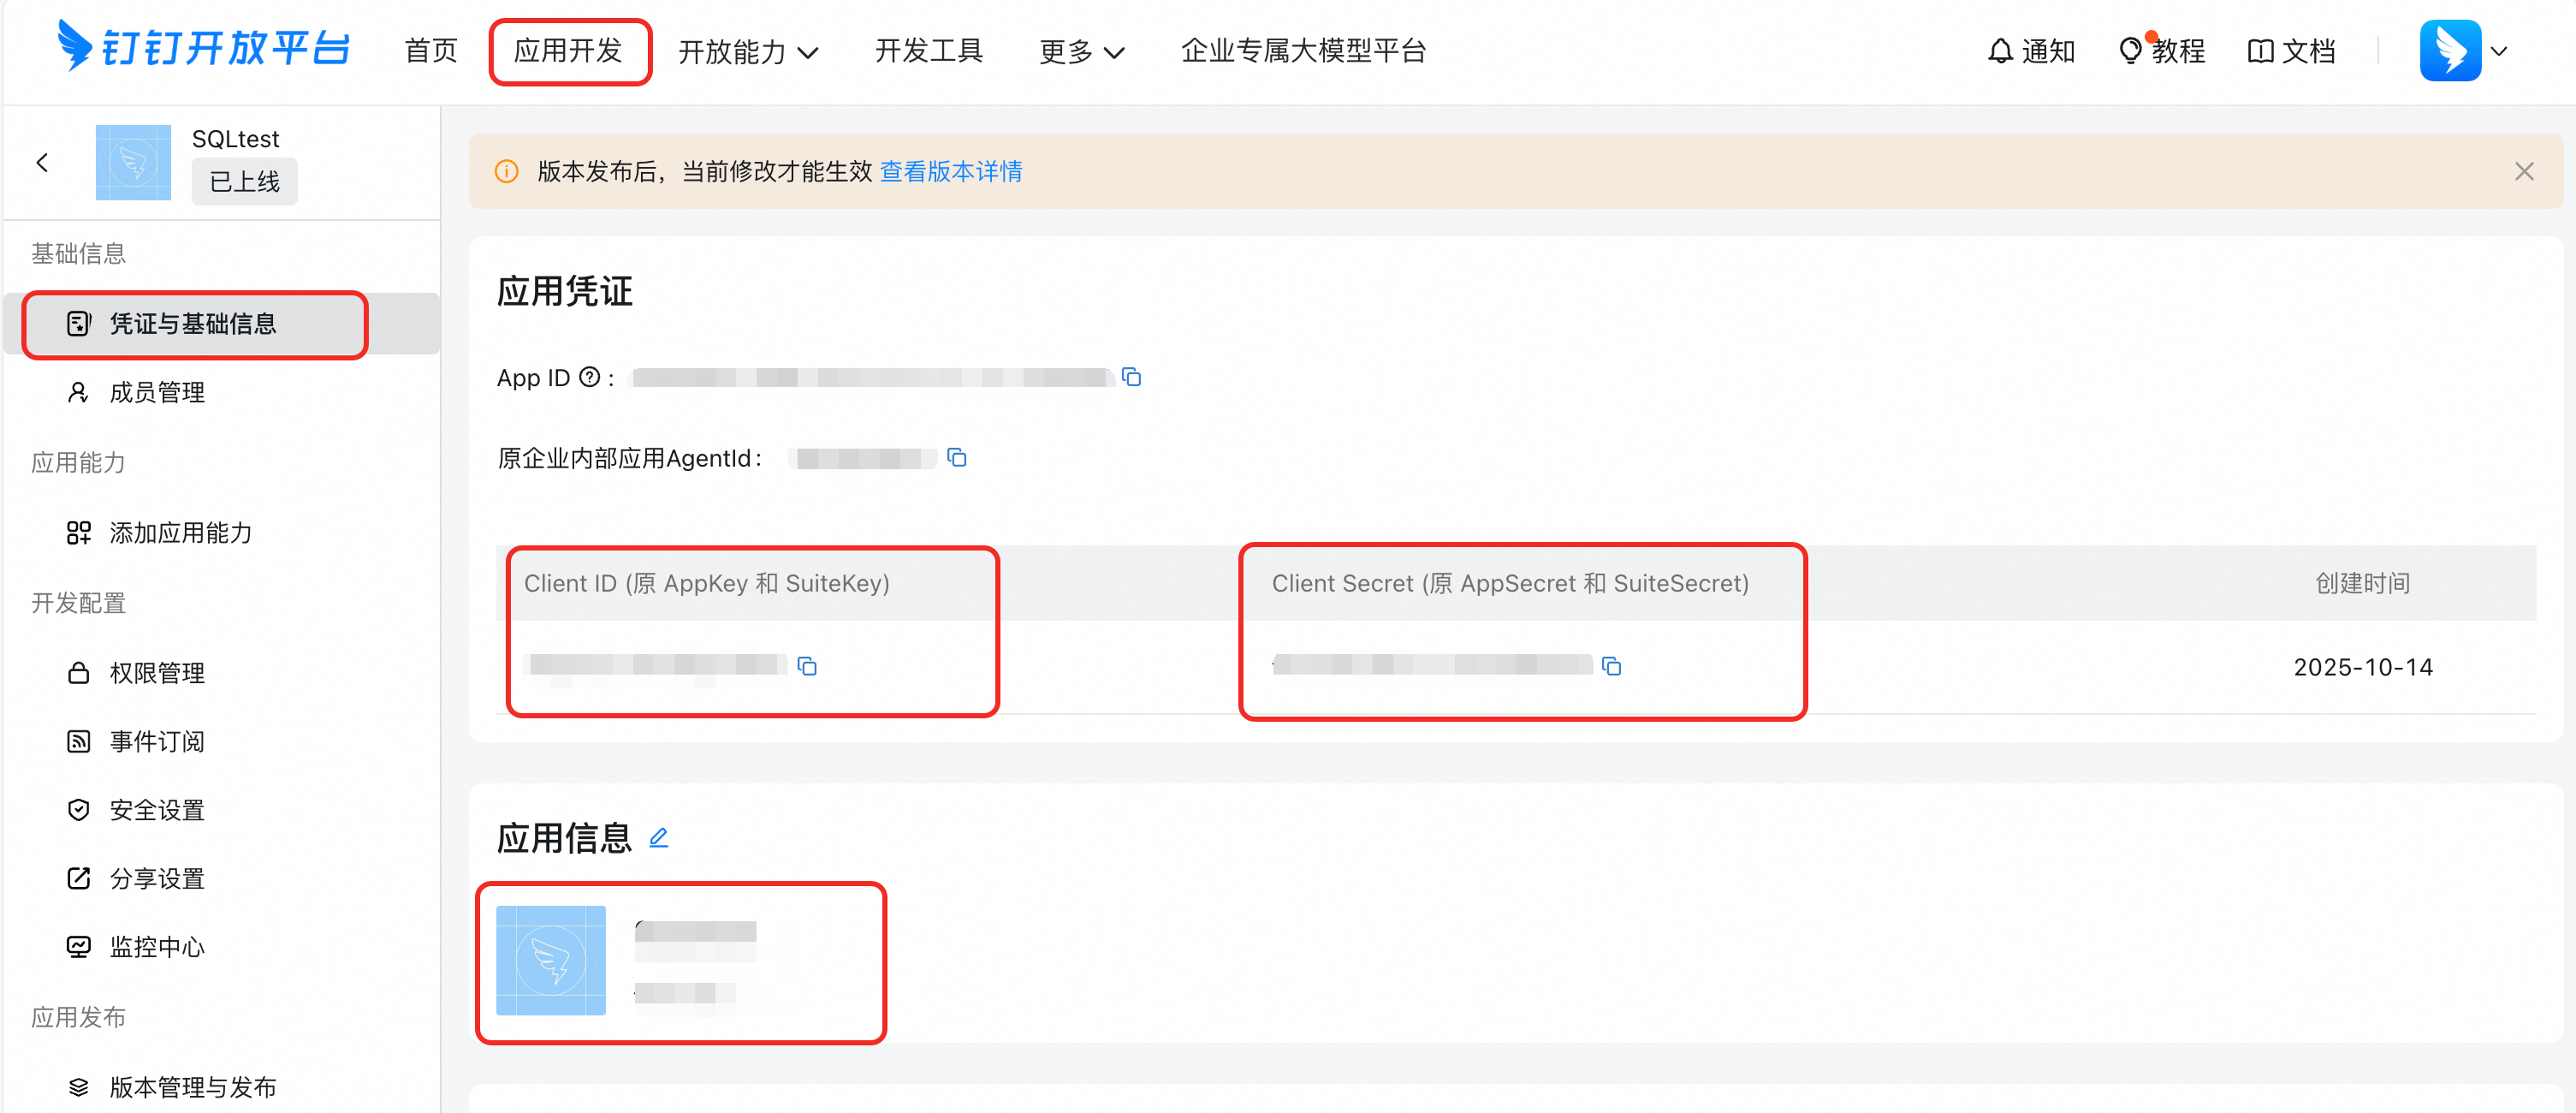Open the user avatar account dropdown

[x=2463, y=50]
